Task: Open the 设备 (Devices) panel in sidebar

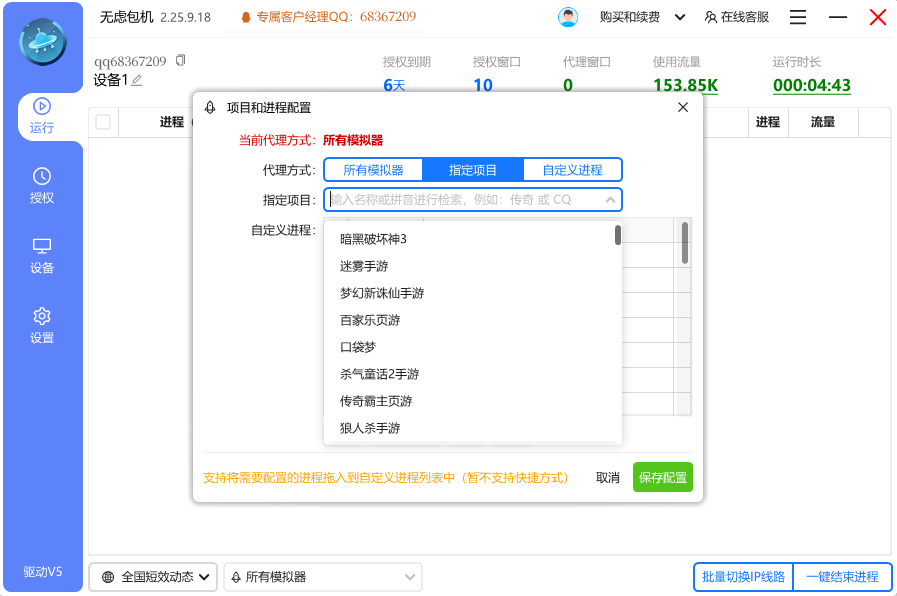Action: pyautogui.click(x=41, y=258)
